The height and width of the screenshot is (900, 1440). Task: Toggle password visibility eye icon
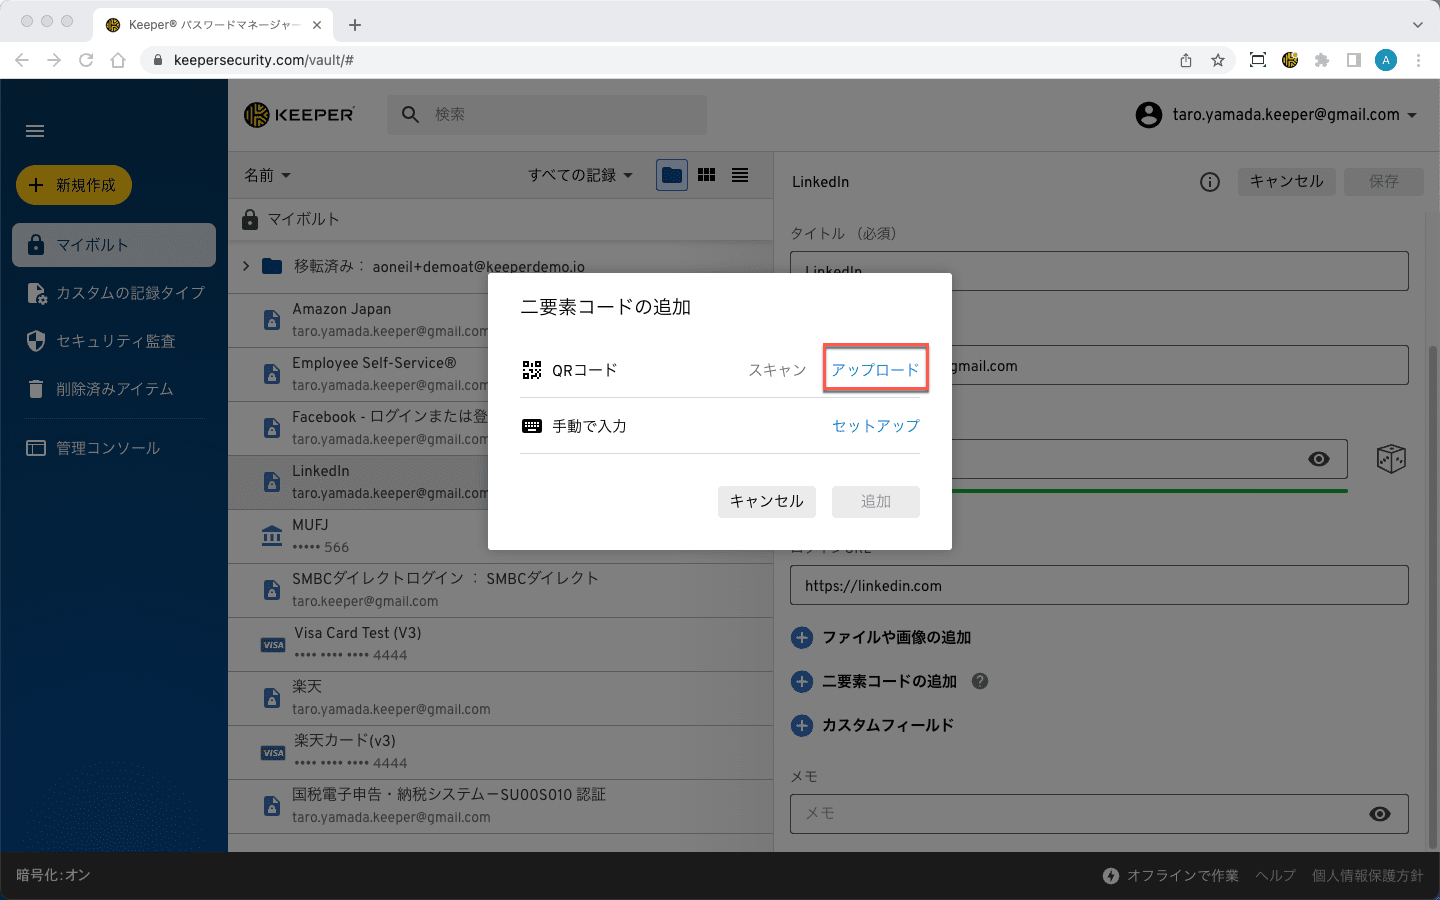point(1319,459)
